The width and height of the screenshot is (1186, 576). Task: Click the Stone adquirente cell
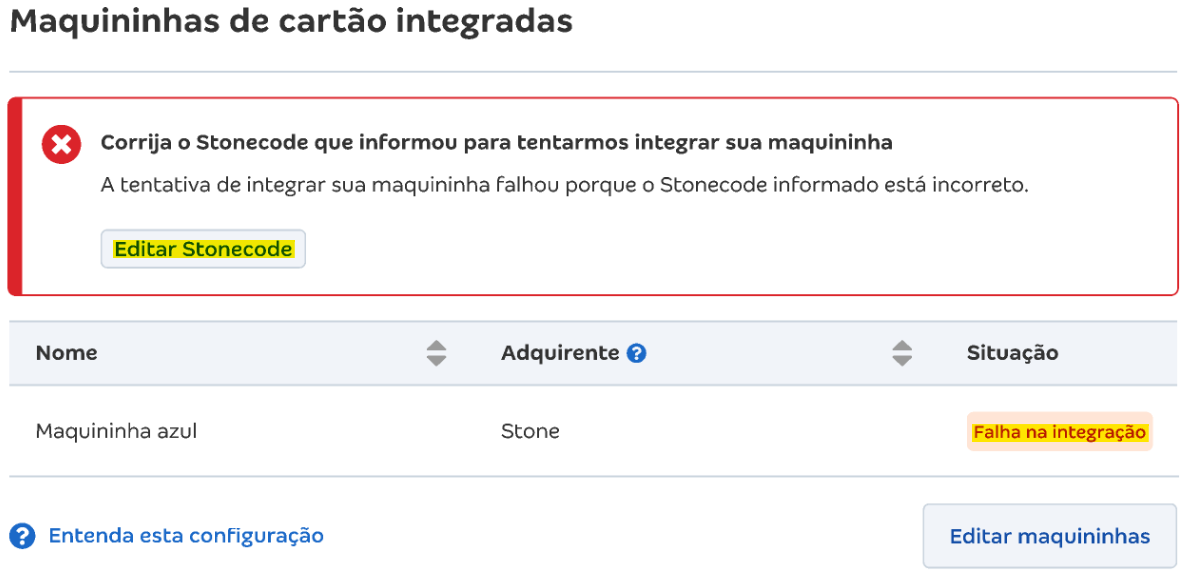pos(529,431)
